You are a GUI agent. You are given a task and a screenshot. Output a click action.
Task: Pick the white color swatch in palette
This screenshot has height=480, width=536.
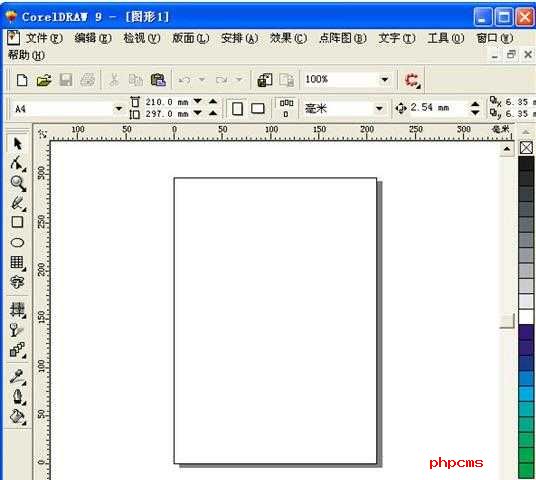coord(526,317)
